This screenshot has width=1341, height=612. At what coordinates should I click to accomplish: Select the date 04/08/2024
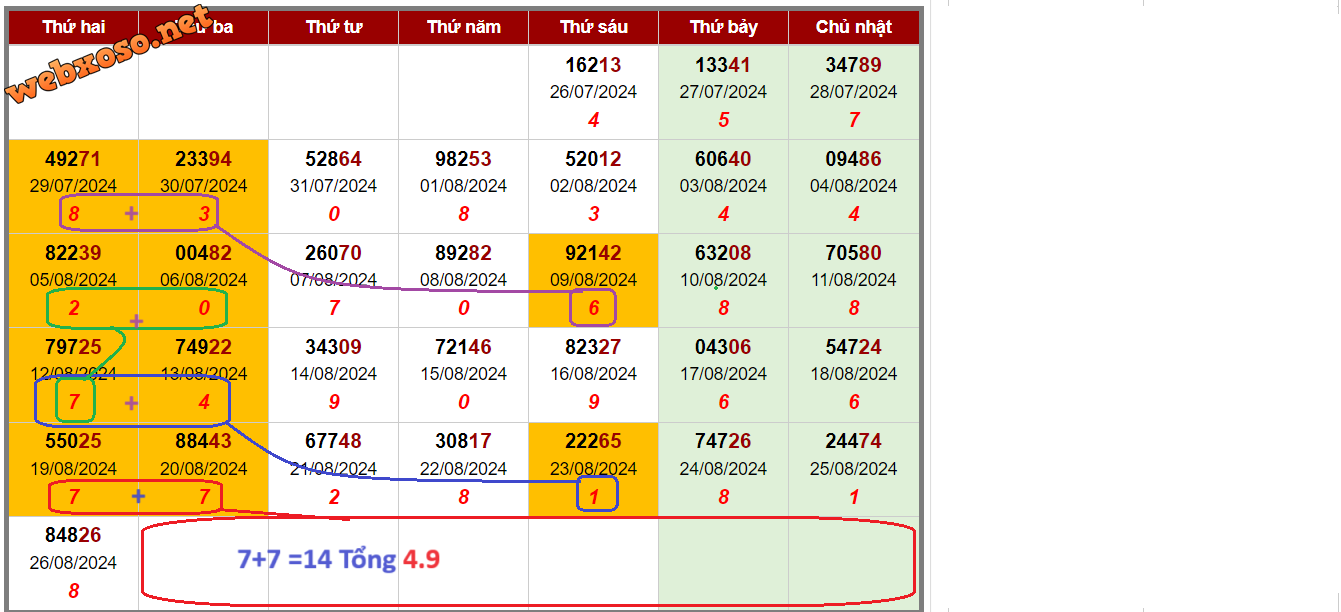854,185
